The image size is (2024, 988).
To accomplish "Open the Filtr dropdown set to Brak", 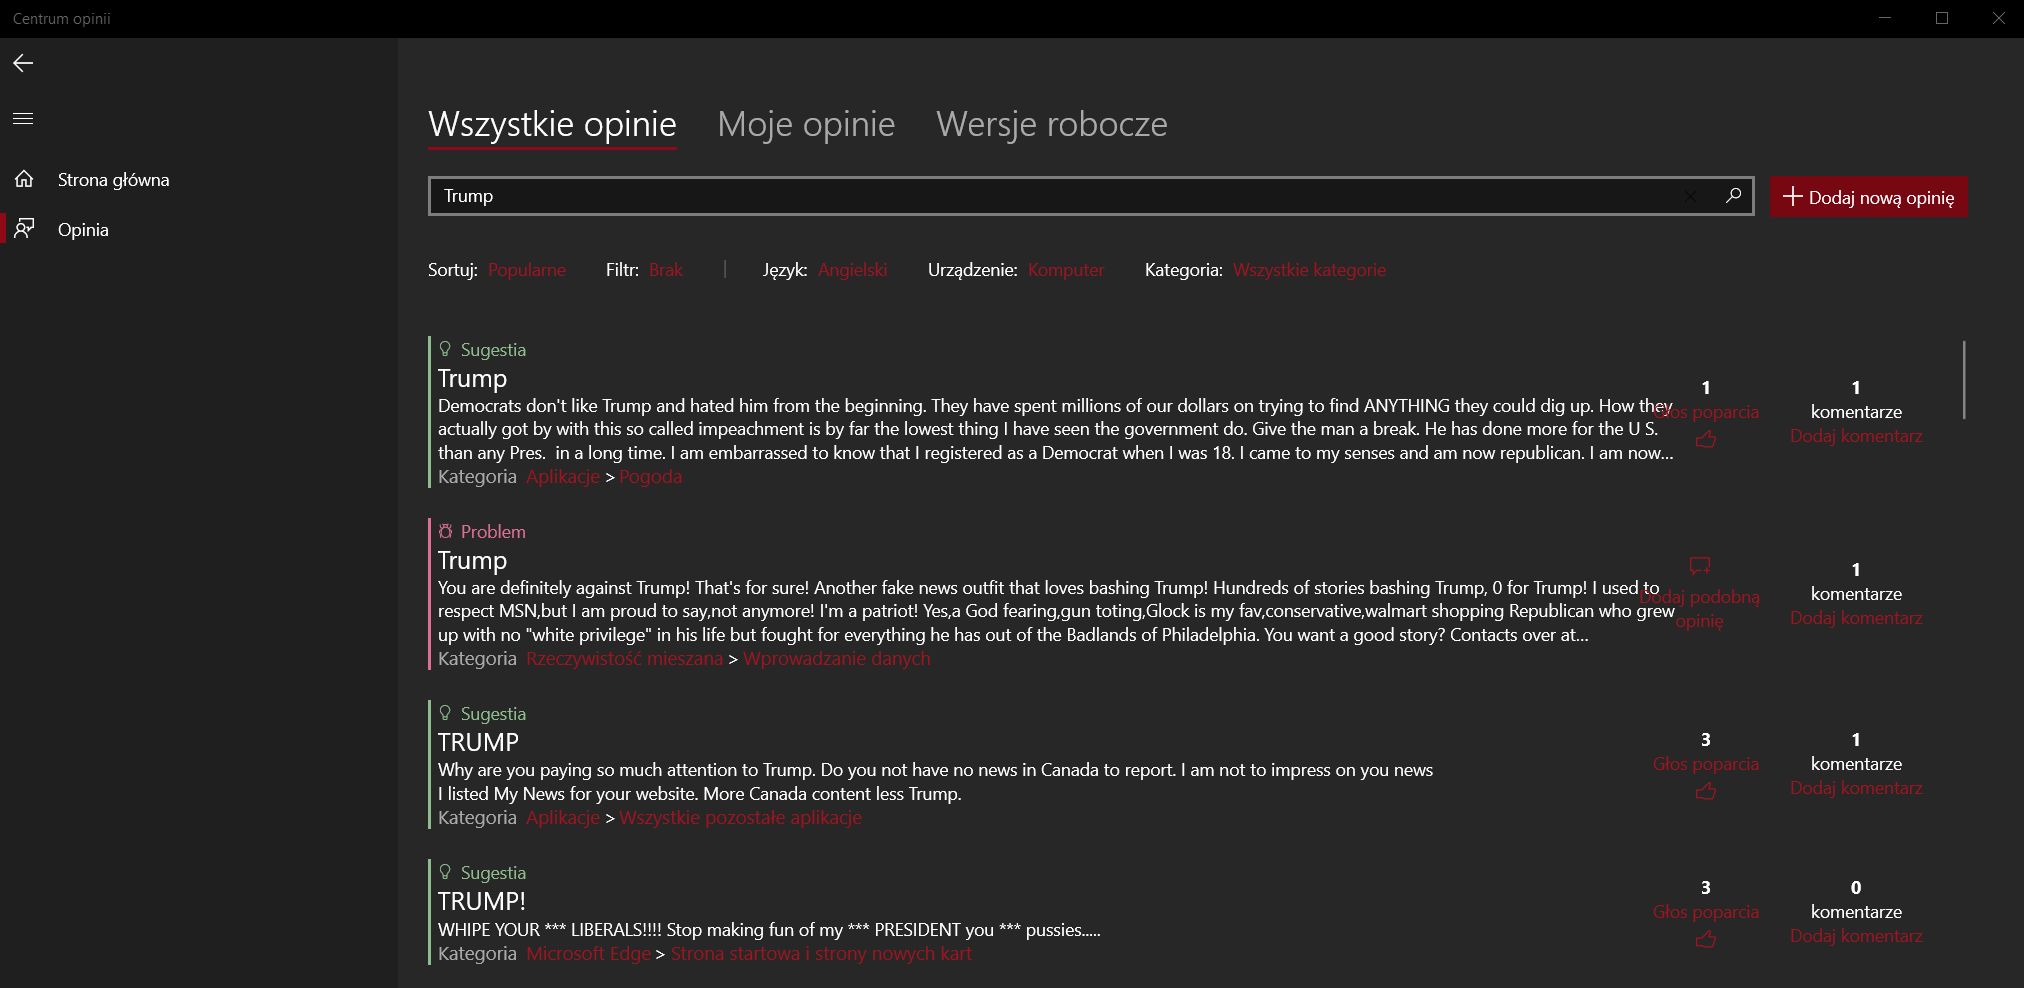I will click(x=666, y=270).
